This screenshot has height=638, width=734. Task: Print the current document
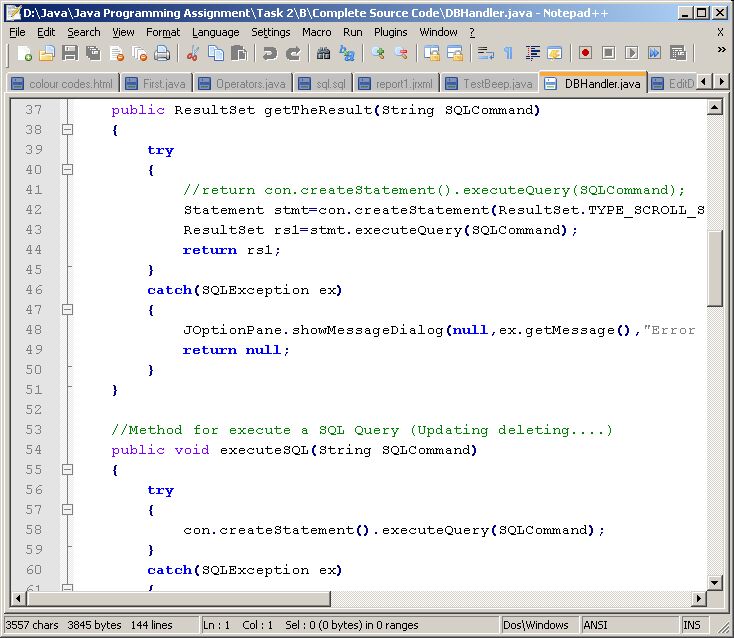162,53
